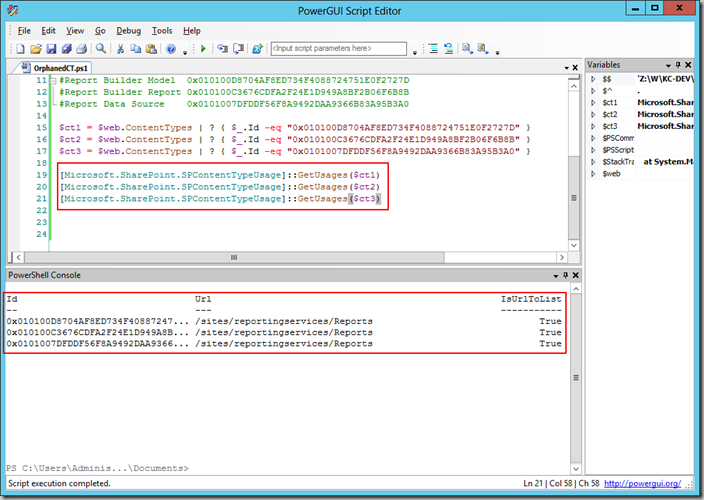Toggle auto-hide pin on PowerShell Console panel
The height and width of the screenshot is (500, 704).
(x=566, y=275)
